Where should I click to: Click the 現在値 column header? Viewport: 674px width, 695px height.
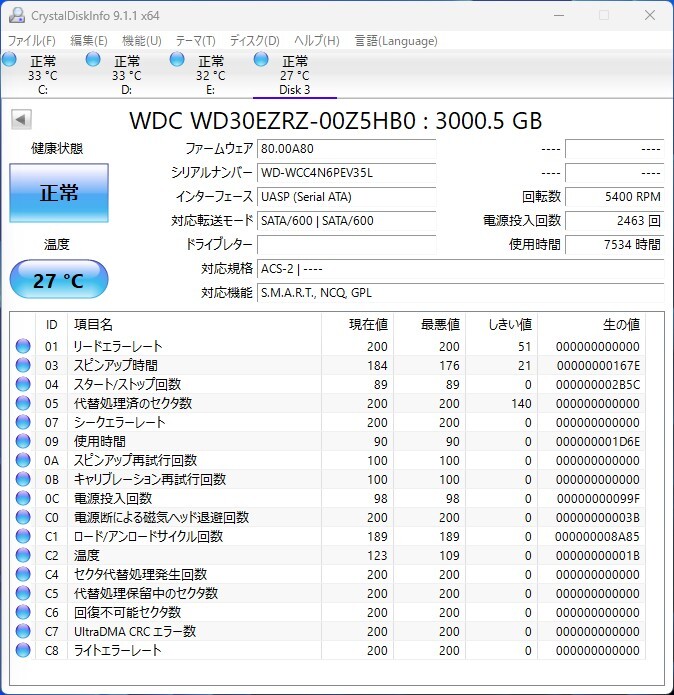358,324
